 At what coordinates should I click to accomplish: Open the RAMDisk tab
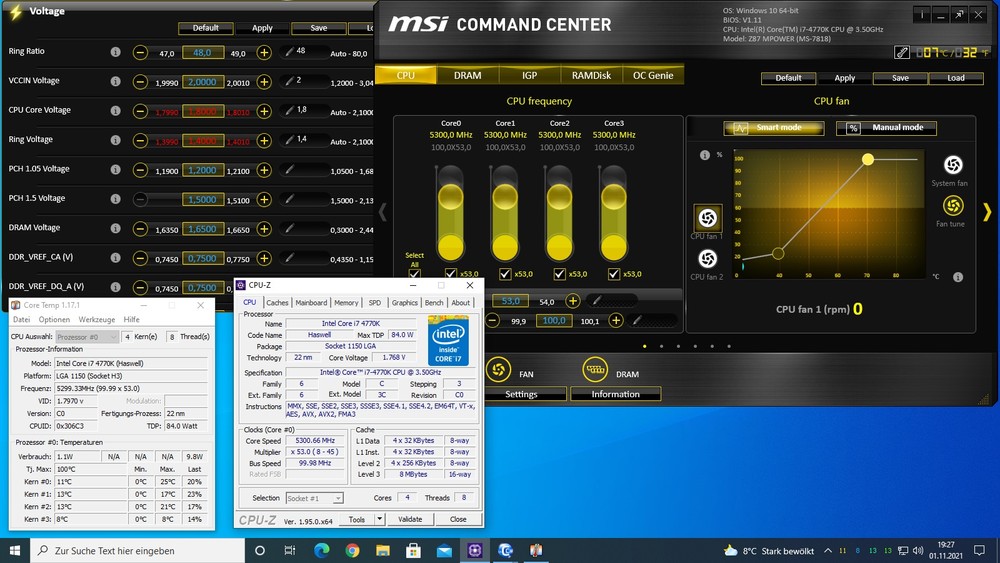591,75
